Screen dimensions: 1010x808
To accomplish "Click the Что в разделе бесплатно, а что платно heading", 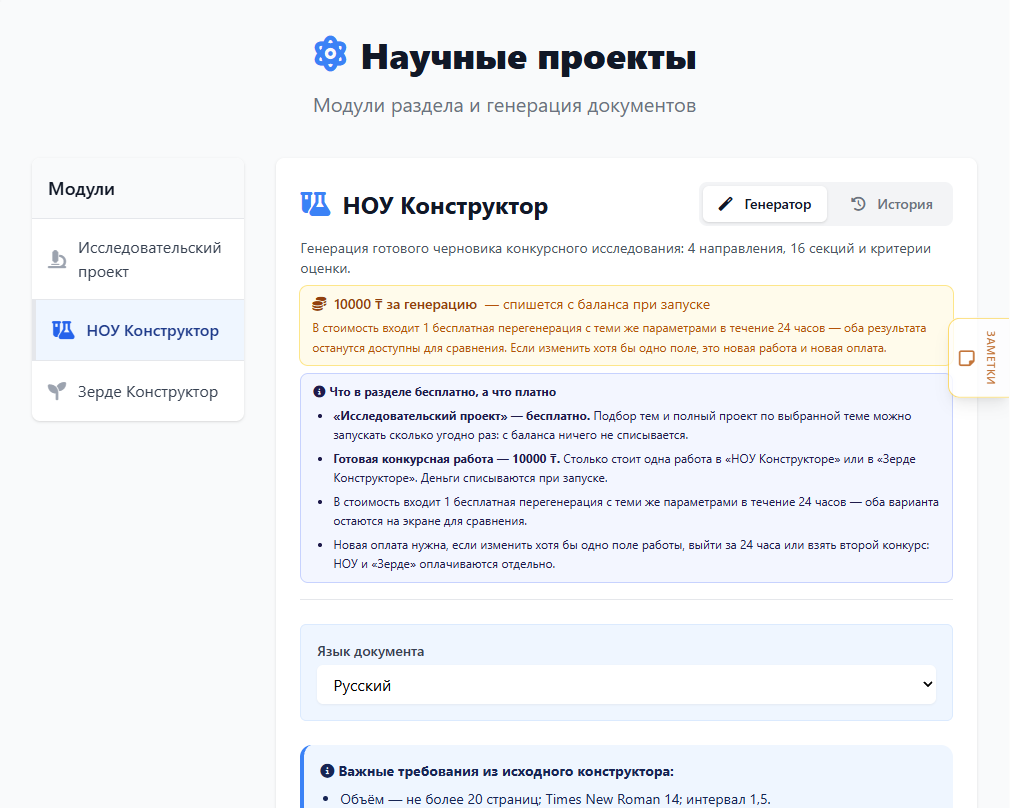I will pyautogui.click(x=443, y=392).
